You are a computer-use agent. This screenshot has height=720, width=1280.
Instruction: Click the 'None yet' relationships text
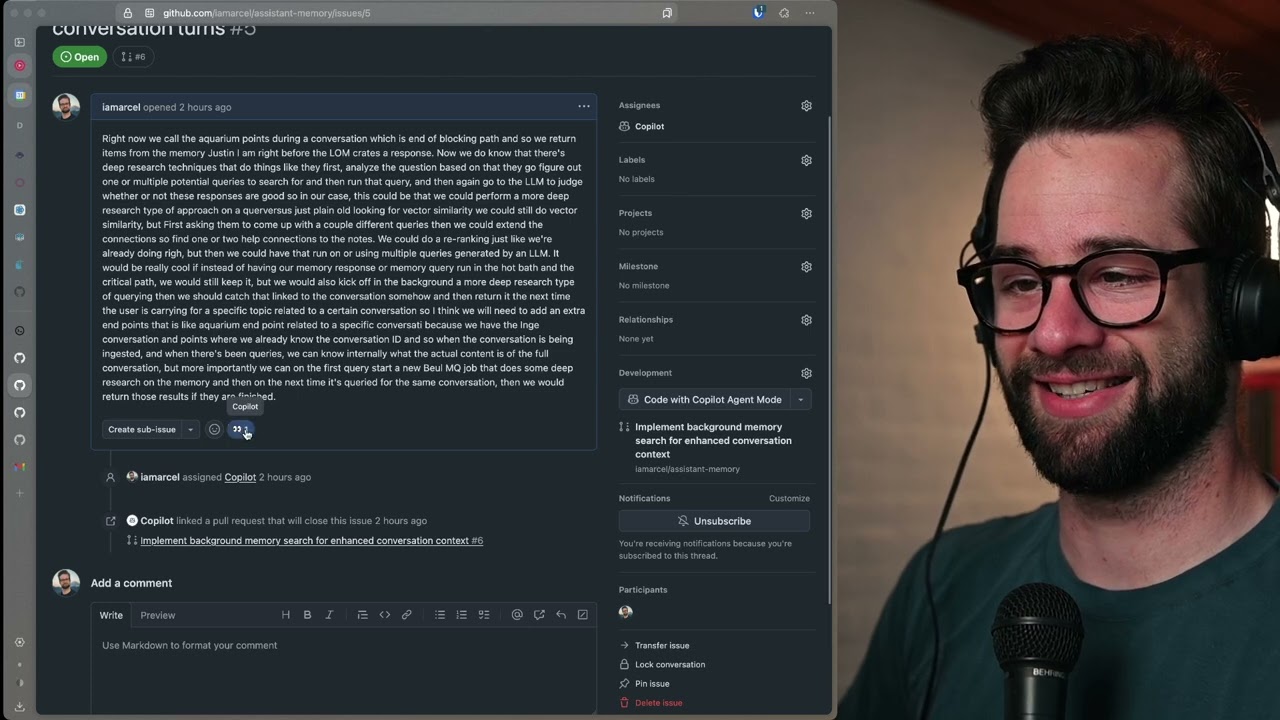pyautogui.click(x=636, y=338)
